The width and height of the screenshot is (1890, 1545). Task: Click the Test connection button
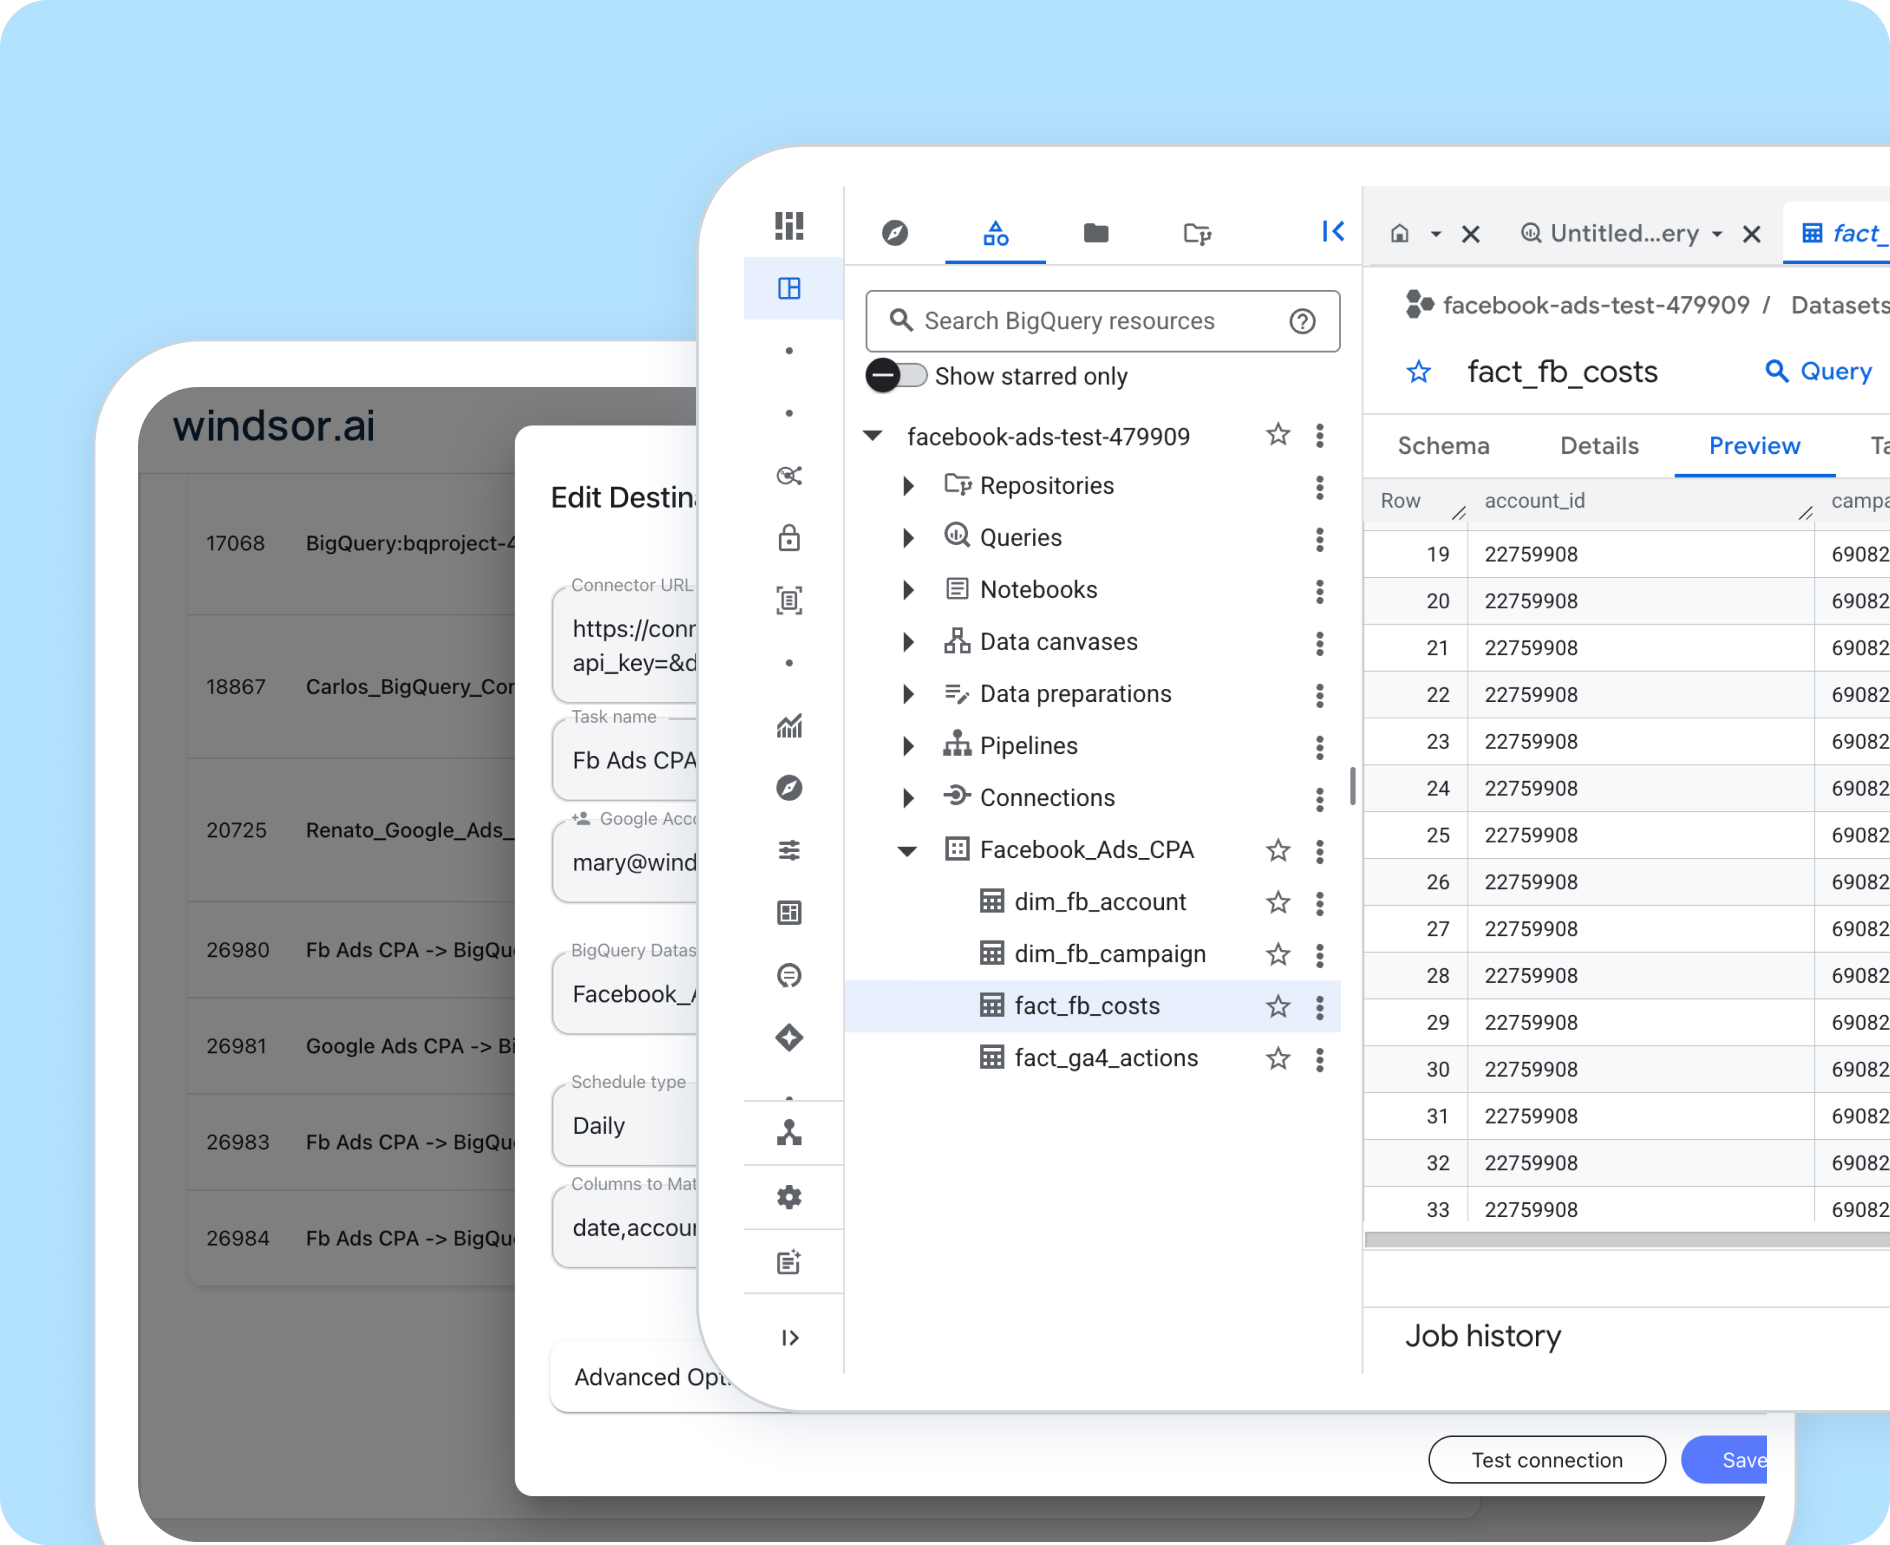[x=1546, y=1460]
